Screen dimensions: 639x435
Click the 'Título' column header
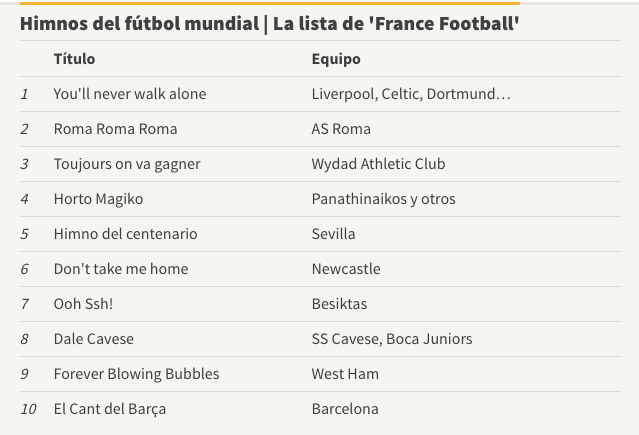point(74,59)
